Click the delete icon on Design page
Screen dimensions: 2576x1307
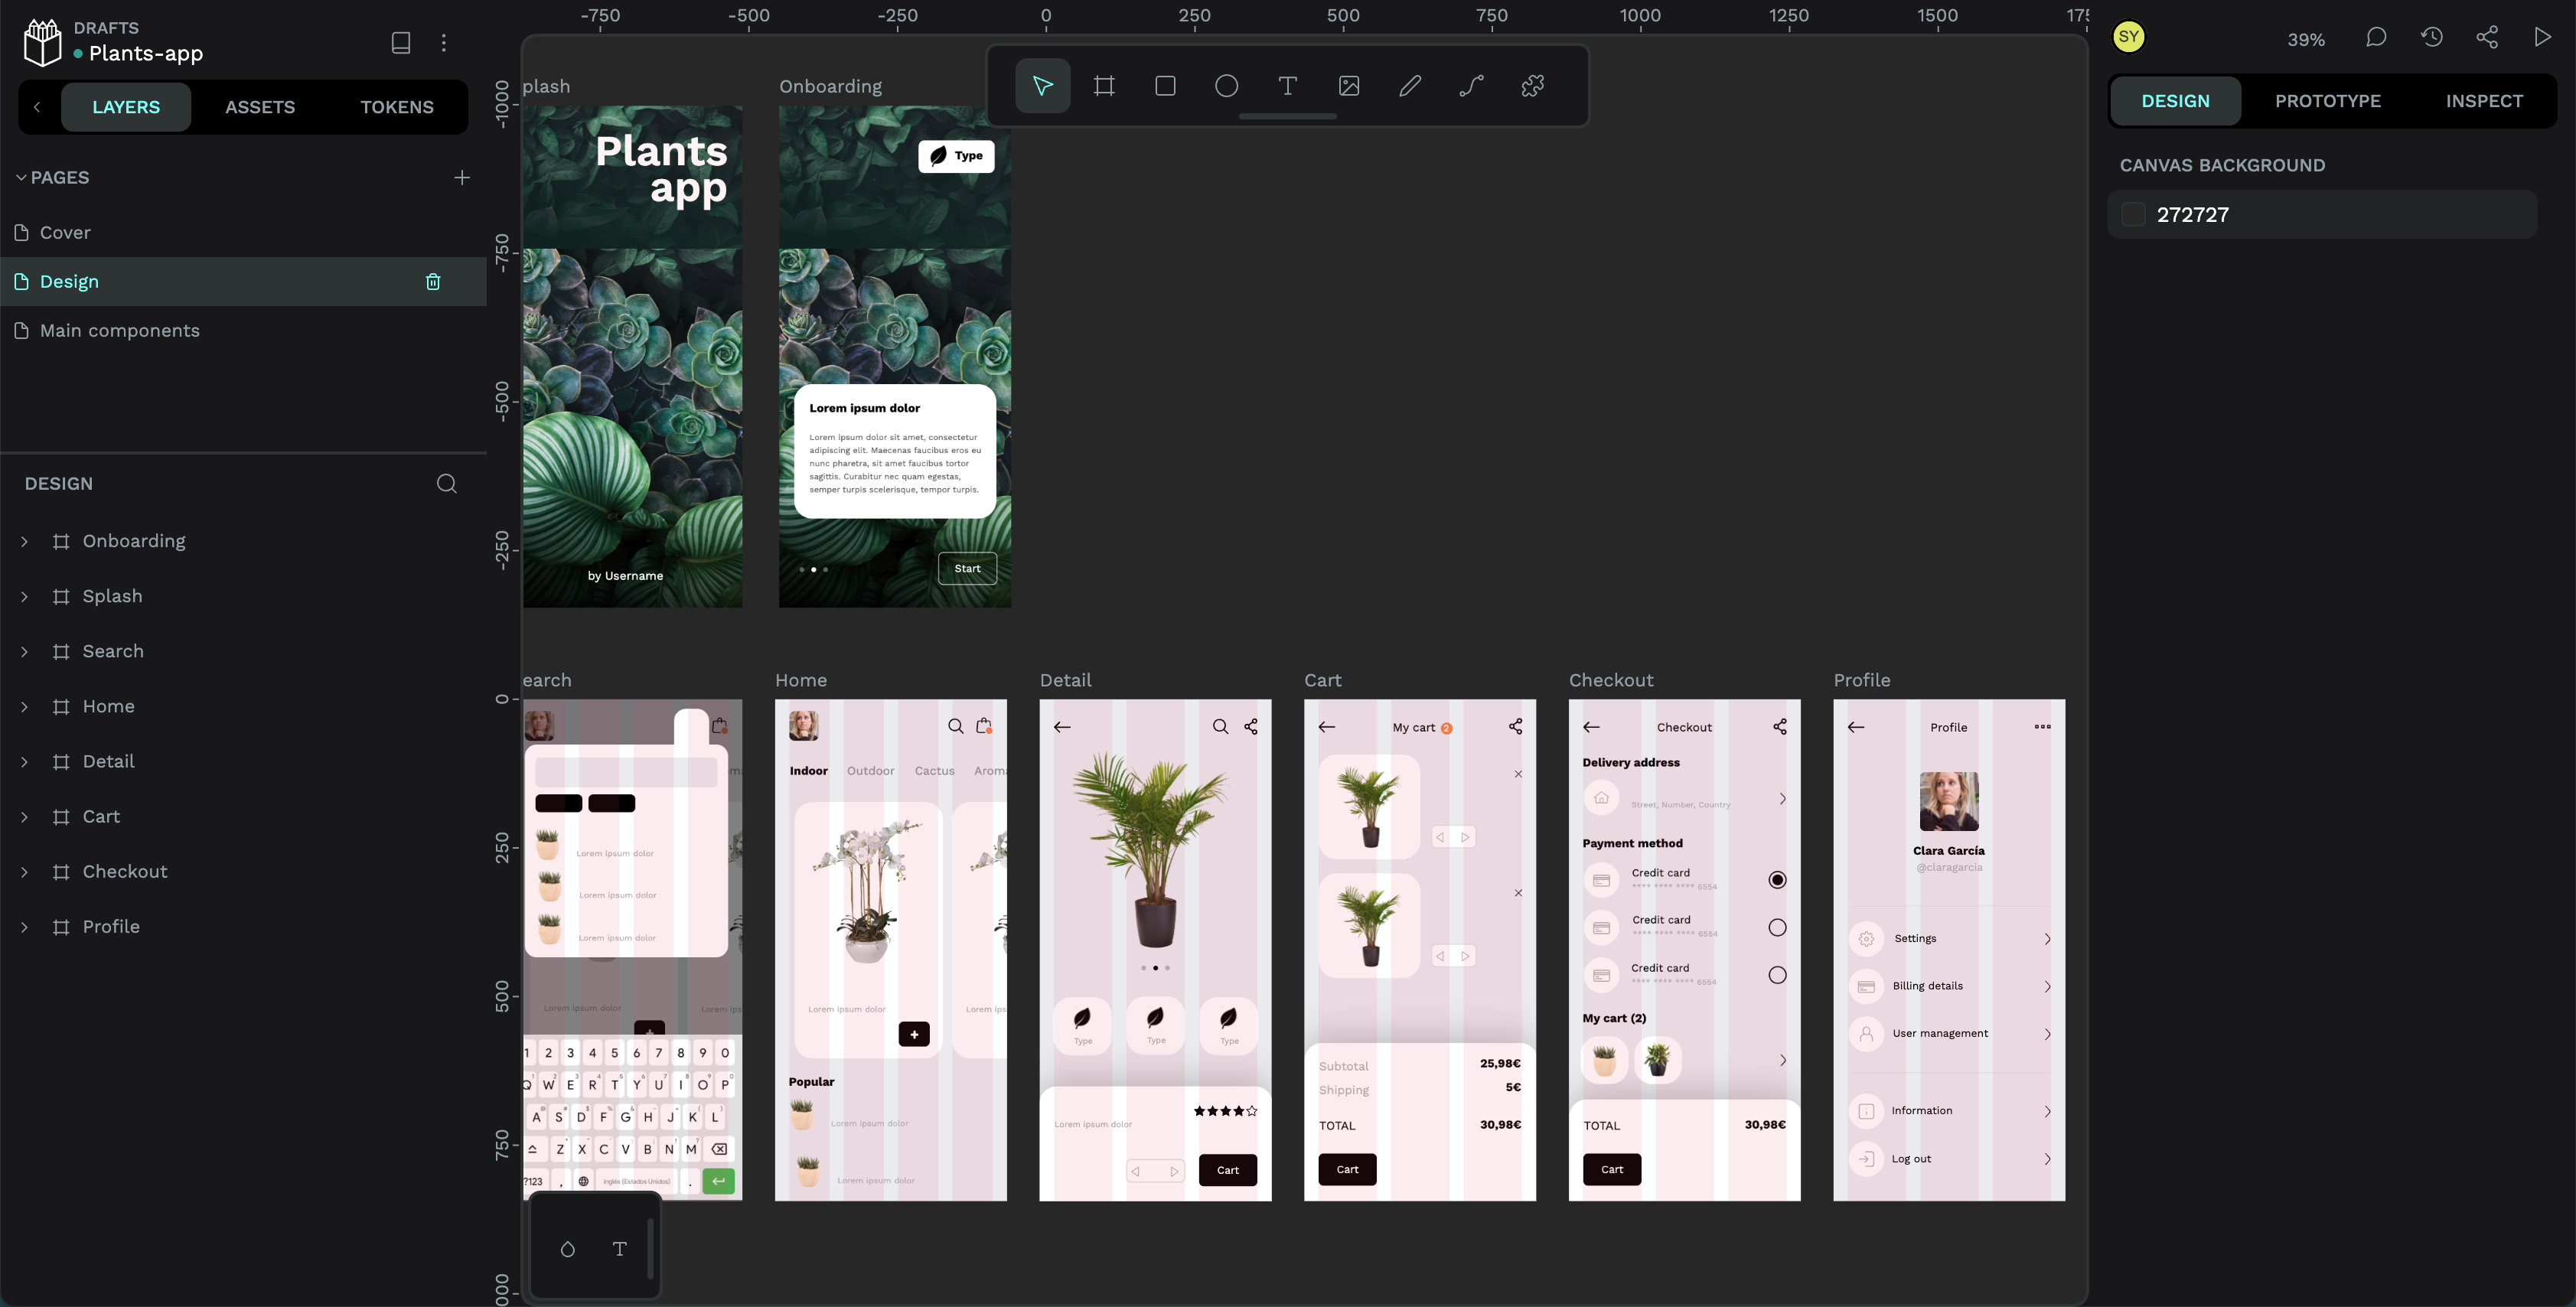pos(433,282)
